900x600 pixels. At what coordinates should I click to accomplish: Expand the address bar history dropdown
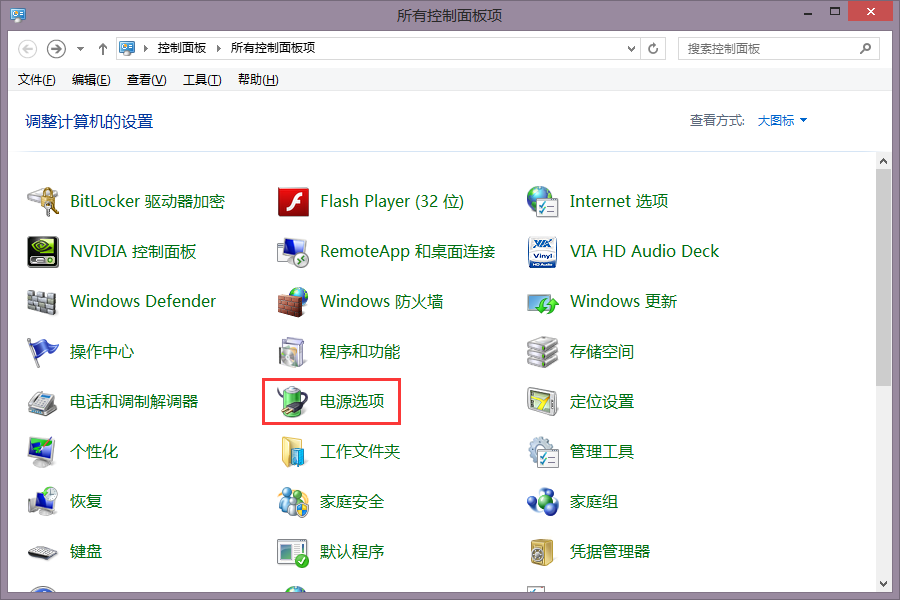(x=631, y=49)
